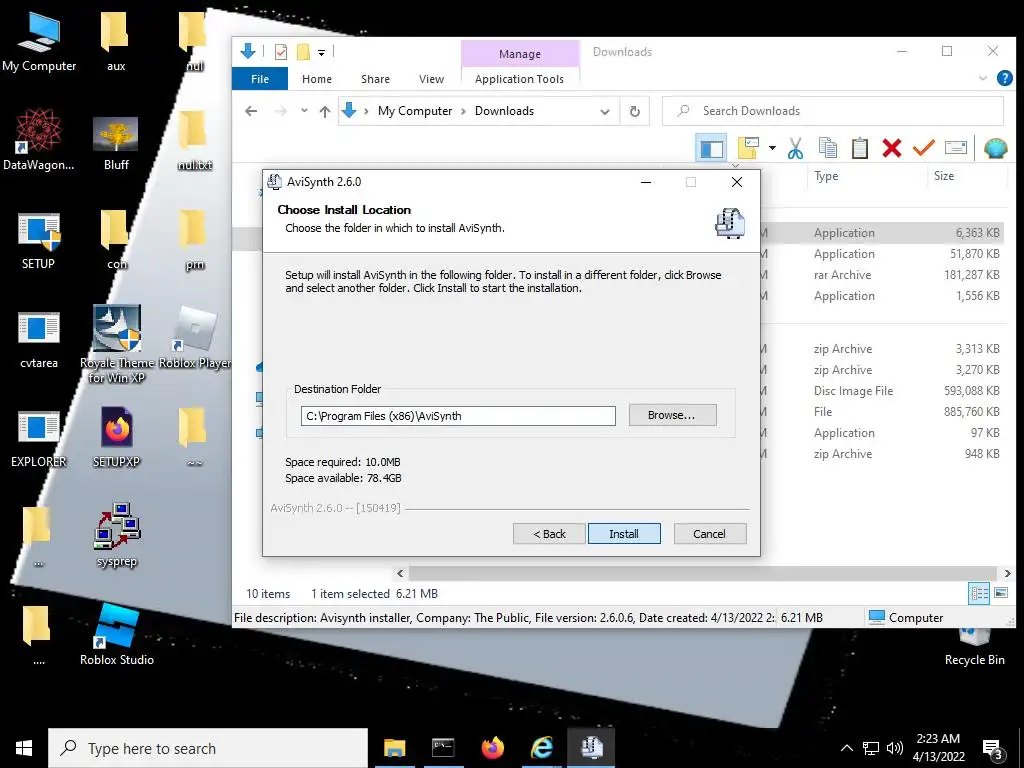This screenshot has height=768, width=1024.
Task: Expand the chevron after My Computer in breadcrumb
Action: 463,111
